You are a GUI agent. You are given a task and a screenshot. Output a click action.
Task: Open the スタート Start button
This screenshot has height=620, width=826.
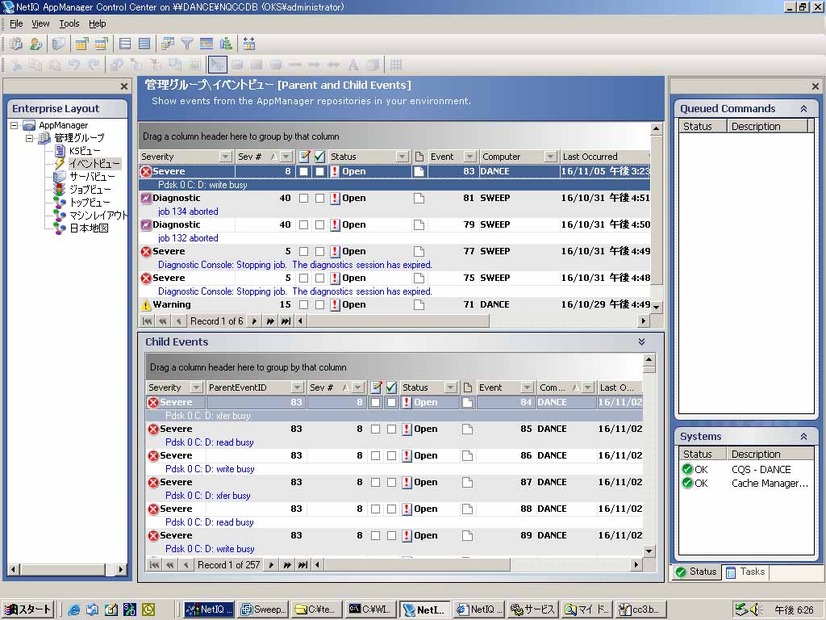coord(27,609)
